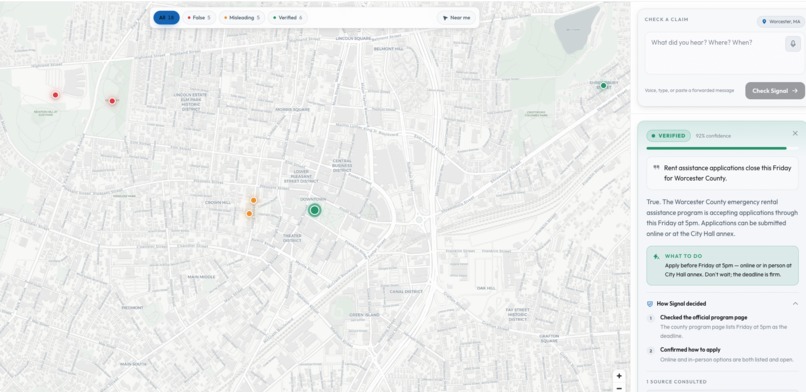This screenshot has height=392, width=806.
Task: Open the Worcester, MA location selector
Action: [780, 22]
